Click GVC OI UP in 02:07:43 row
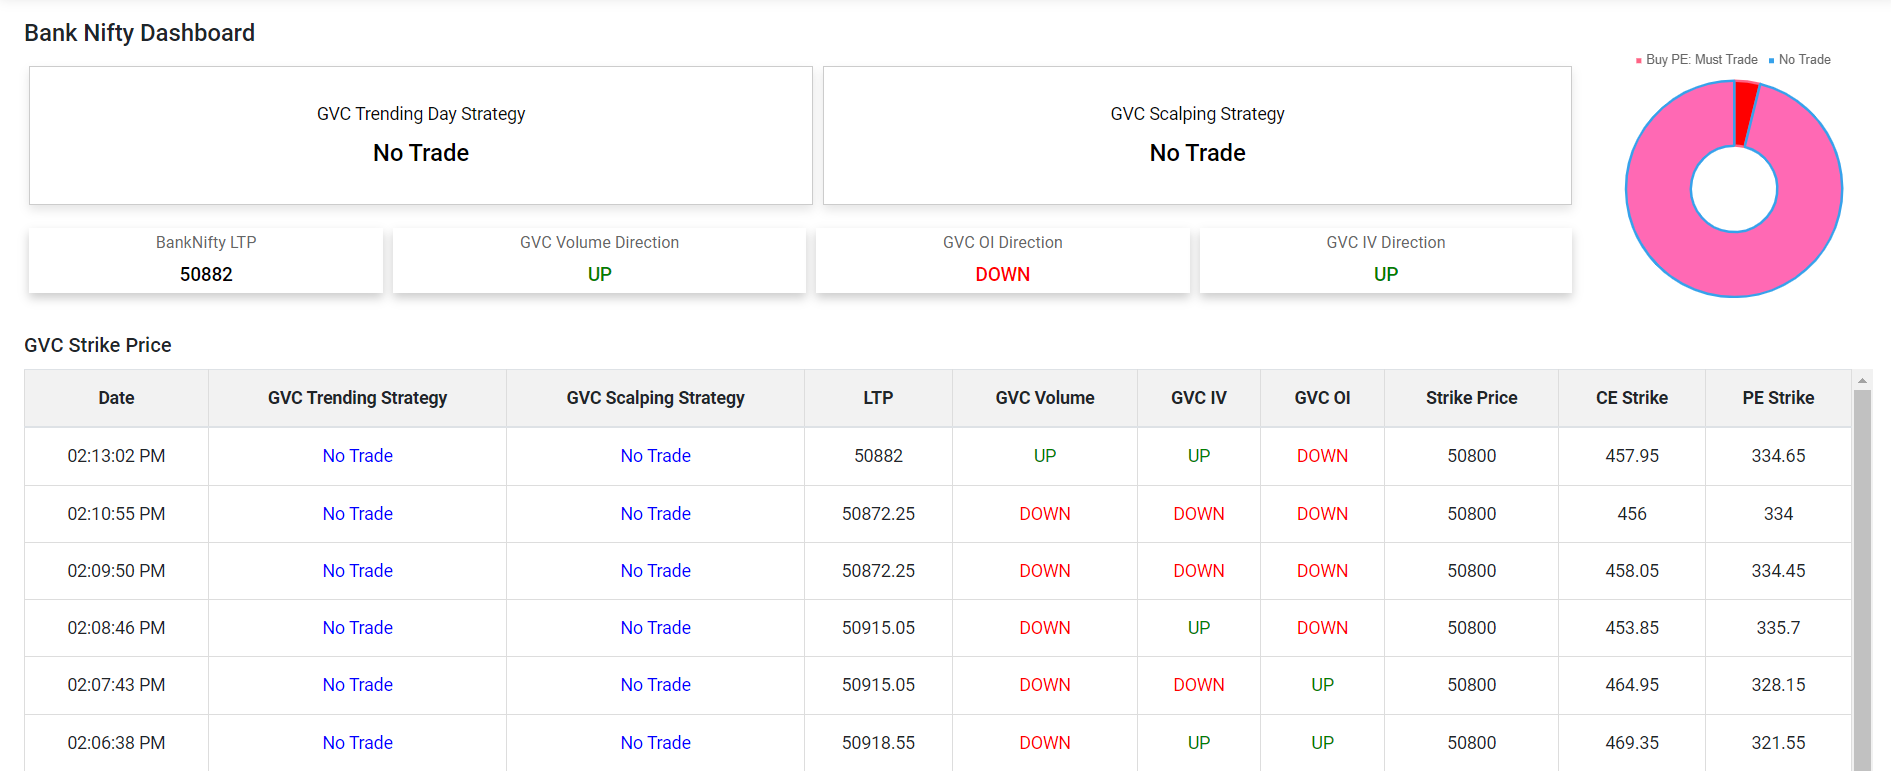1891x771 pixels. coord(1322,685)
